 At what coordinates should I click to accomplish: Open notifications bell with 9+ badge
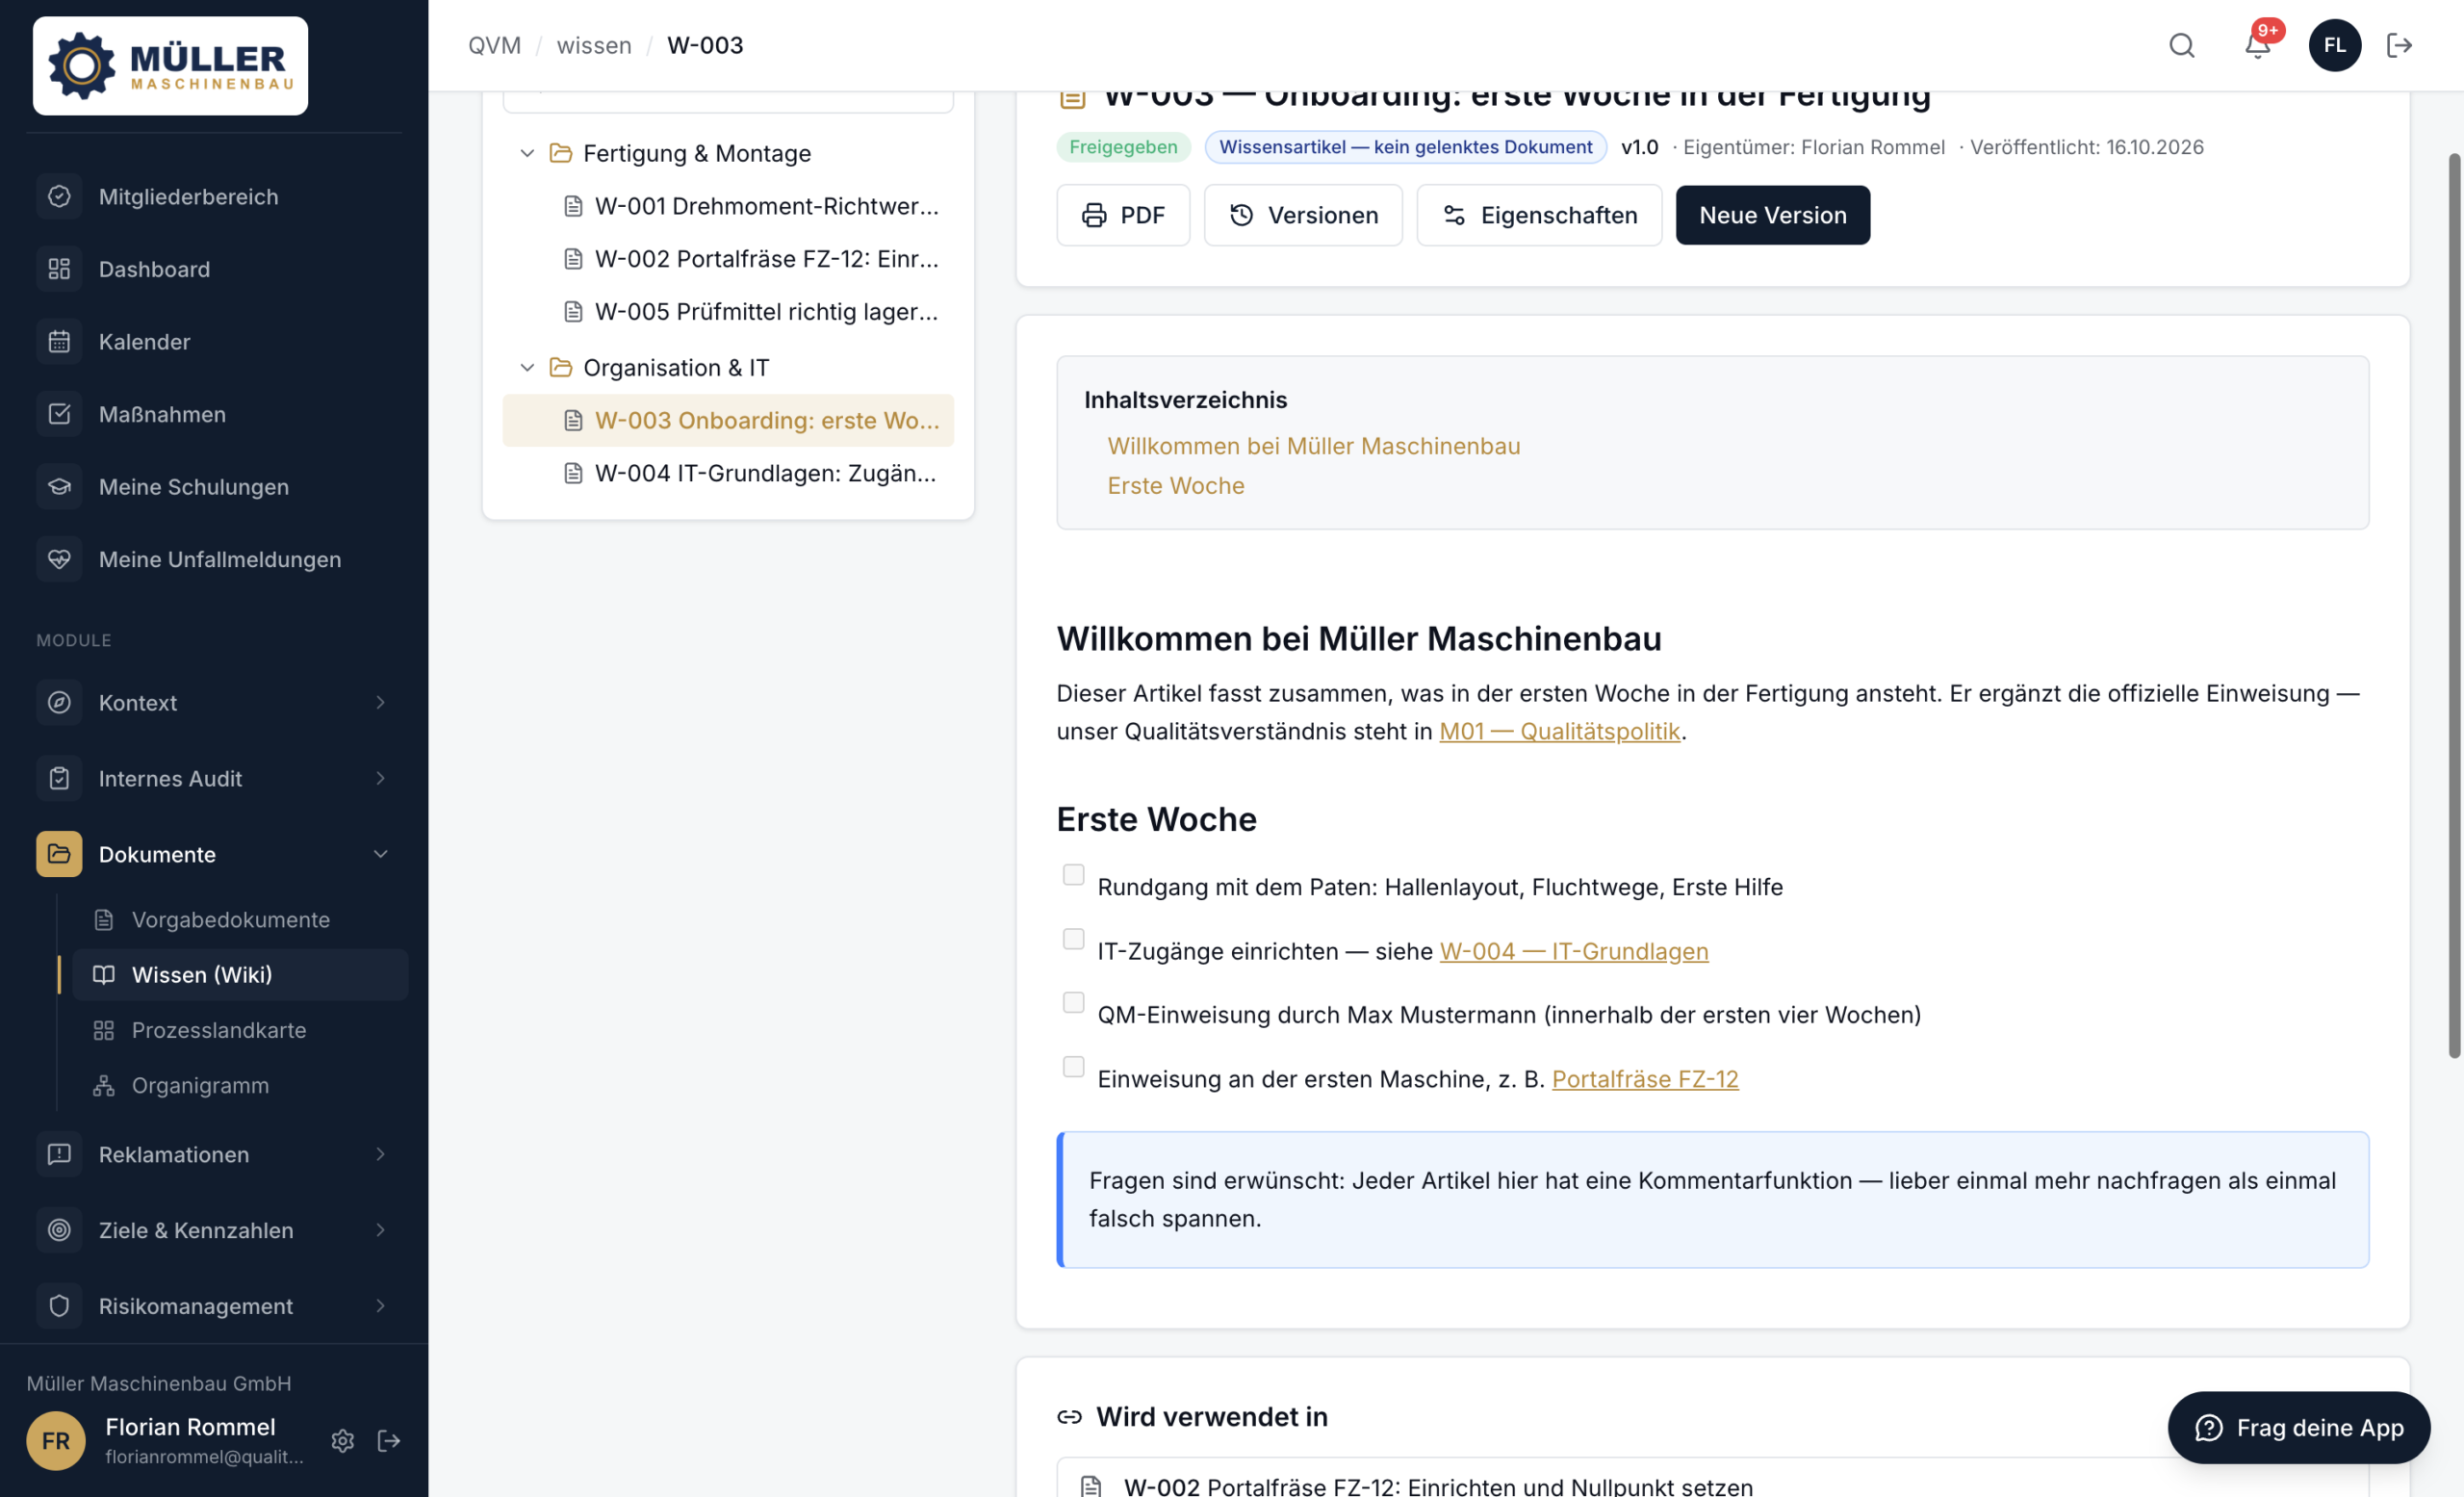(x=2258, y=45)
